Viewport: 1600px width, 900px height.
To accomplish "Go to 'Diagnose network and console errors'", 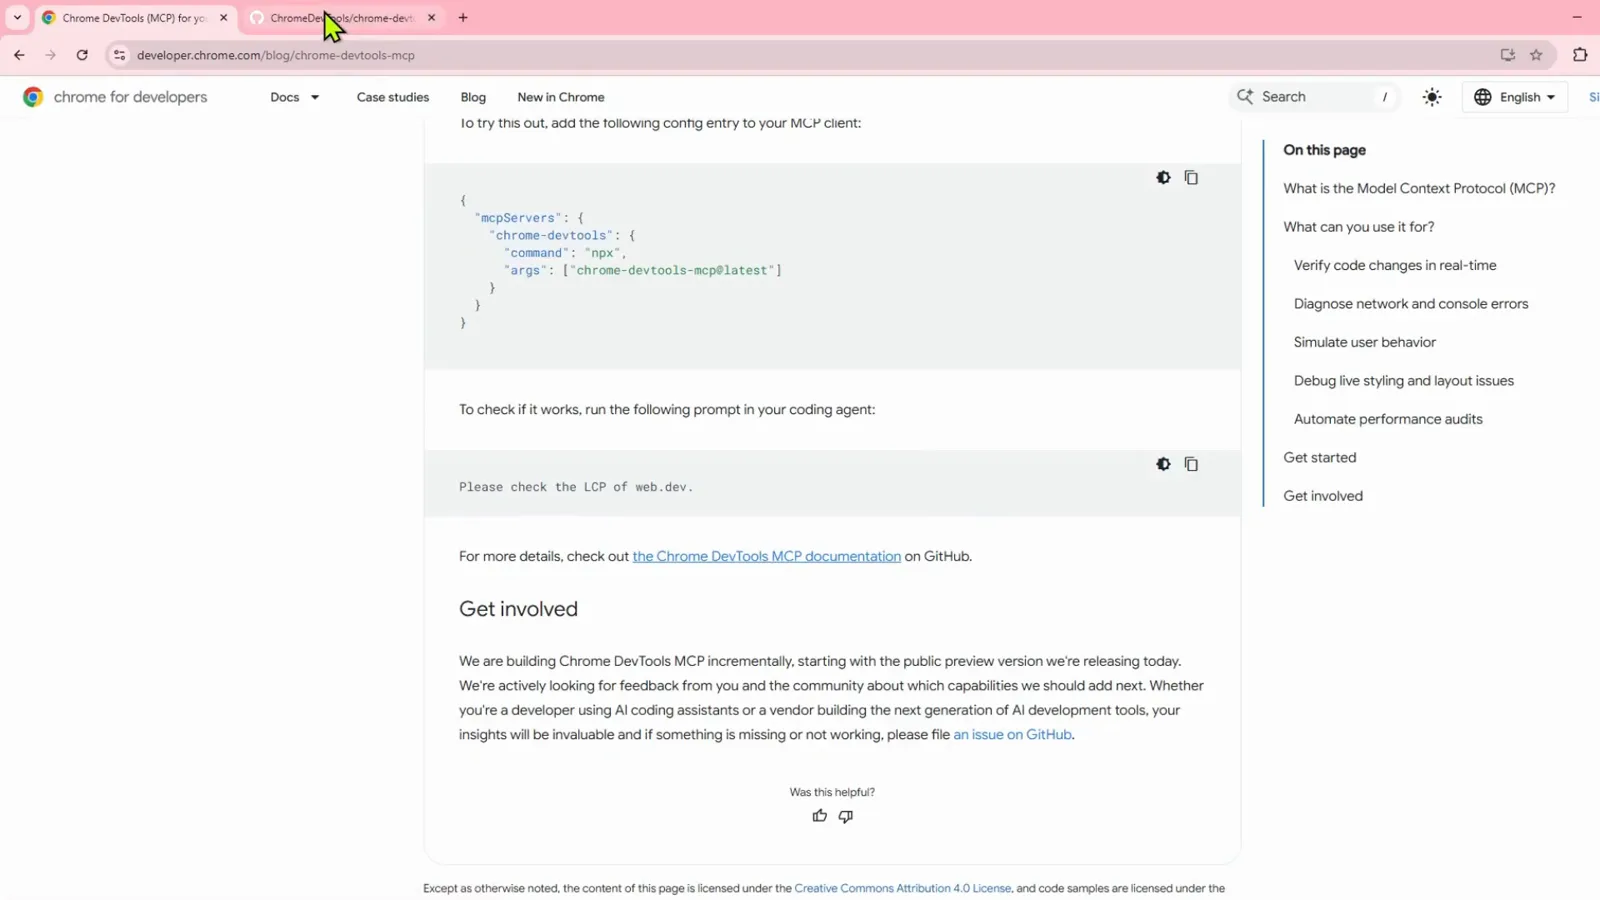I will pos(1411,304).
